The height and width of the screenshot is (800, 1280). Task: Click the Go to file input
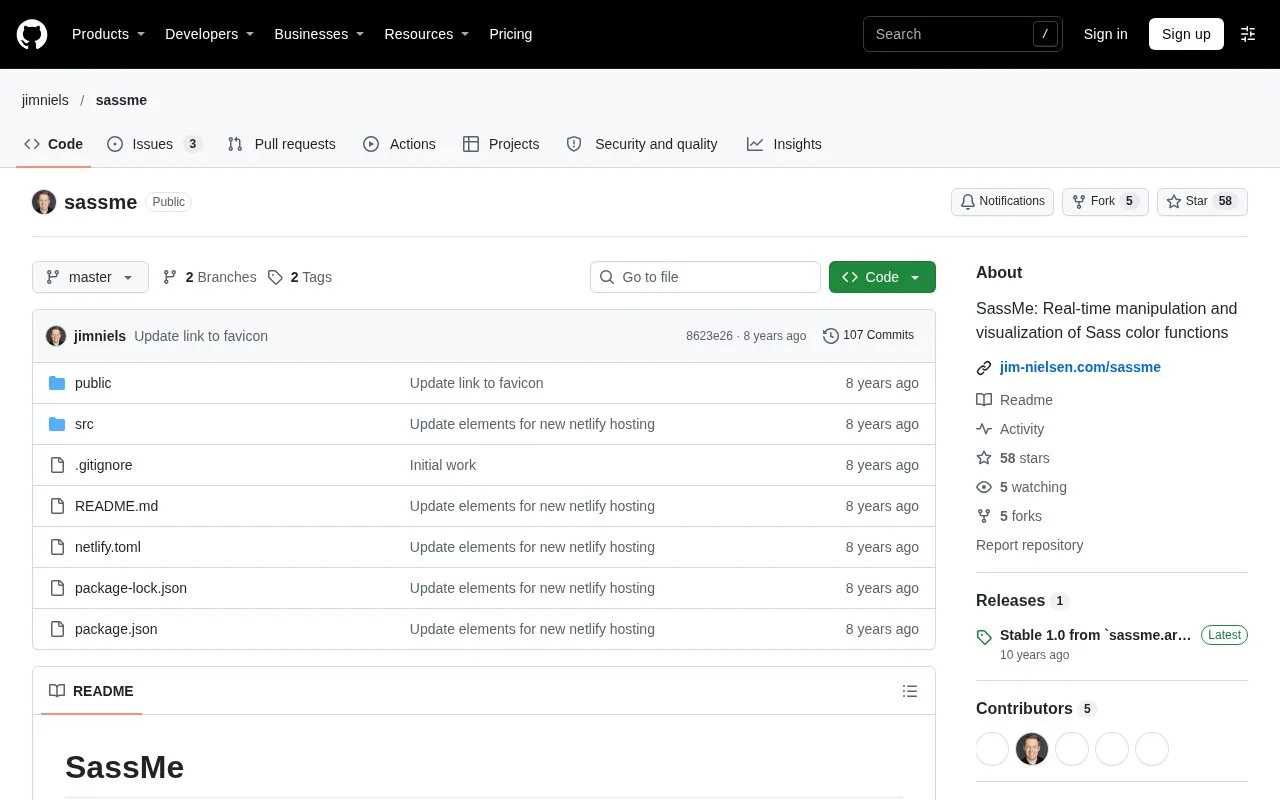pyautogui.click(x=705, y=277)
